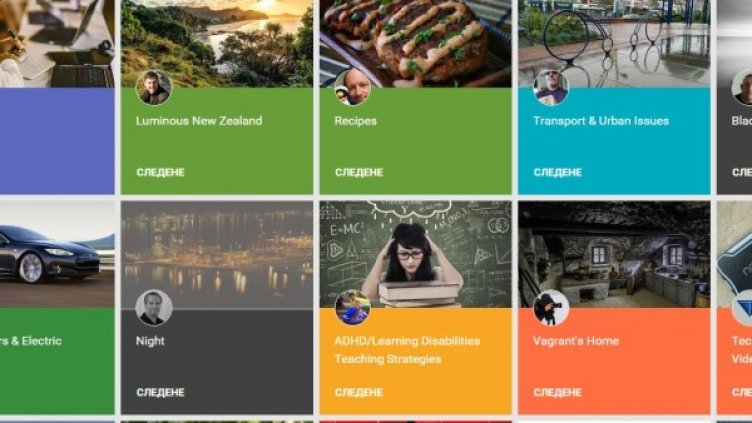This screenshot has height=423, width=752.
Task: Click the ADHD/Learning Disabilities owner avatar
Action: [352, 308]
